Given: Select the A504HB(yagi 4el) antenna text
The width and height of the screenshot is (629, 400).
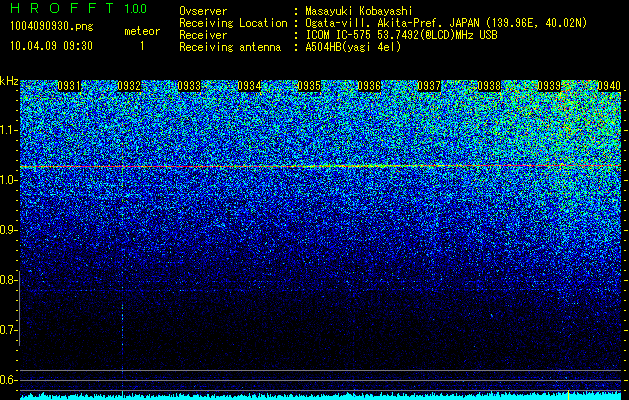Looking at the screenshot, I should coord(353,47).
